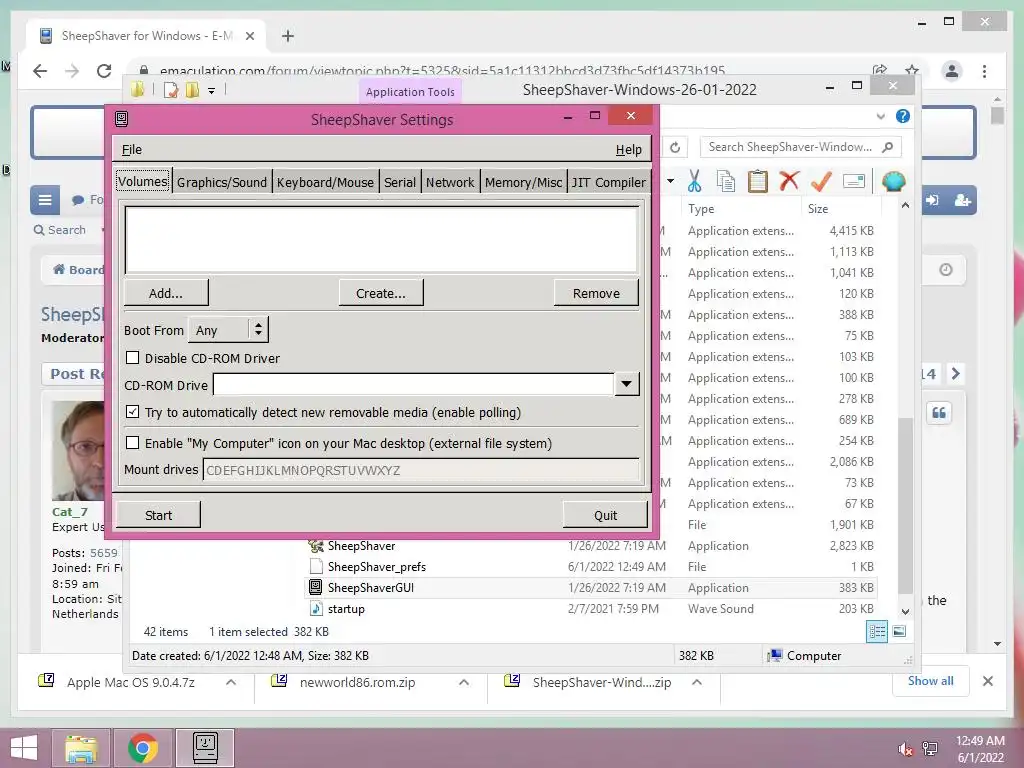Viewport: 1024px width, 768px height.
Task: Click the search magnifier in Explorer search box
Action: pos(888,147)
